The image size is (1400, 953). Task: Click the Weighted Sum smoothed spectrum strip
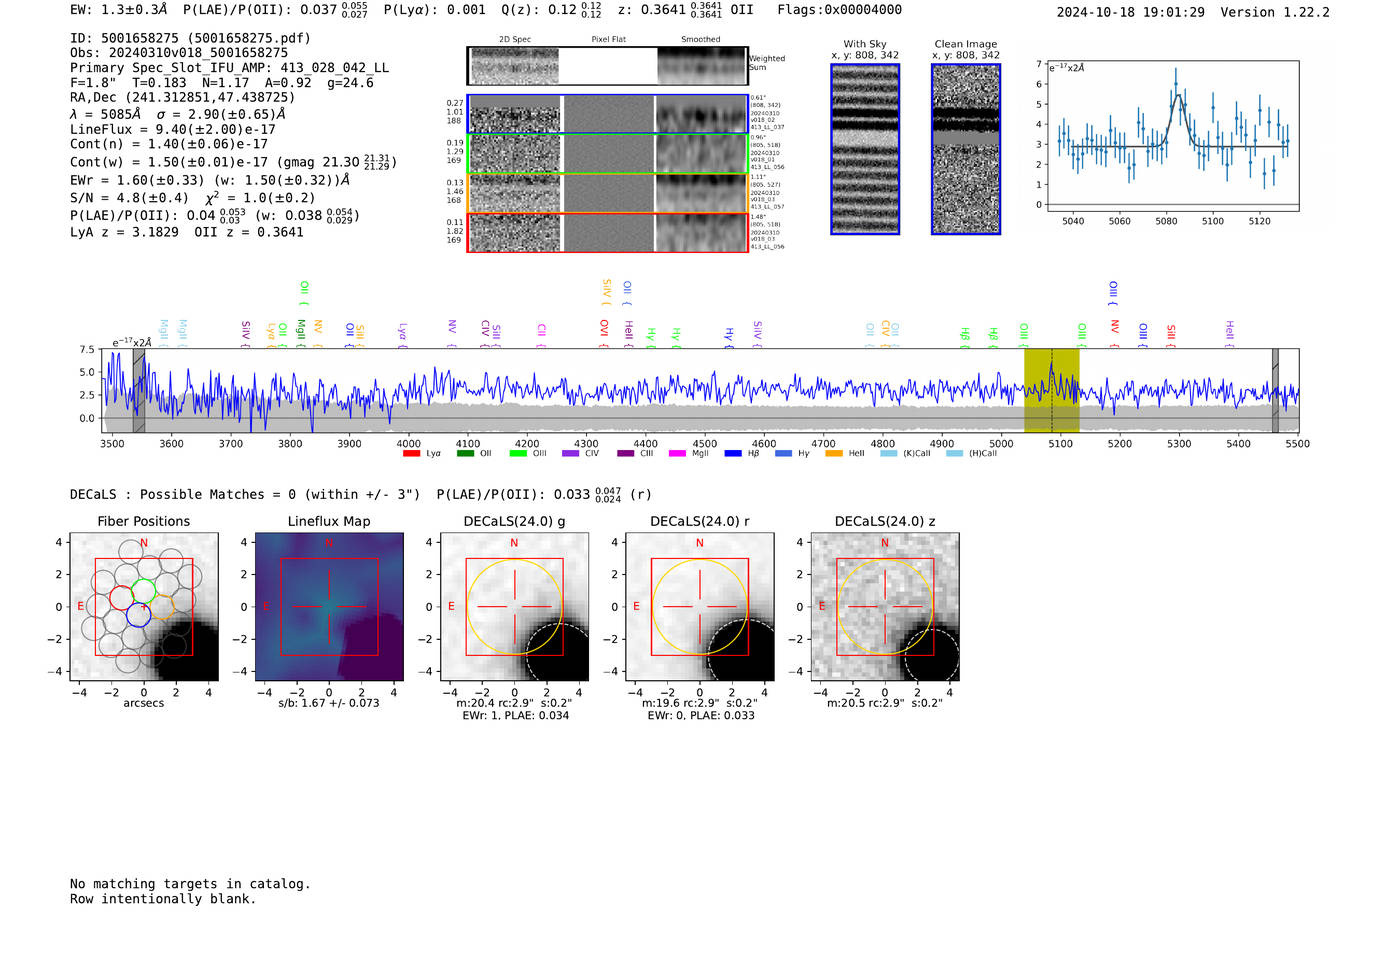(702, 66)
